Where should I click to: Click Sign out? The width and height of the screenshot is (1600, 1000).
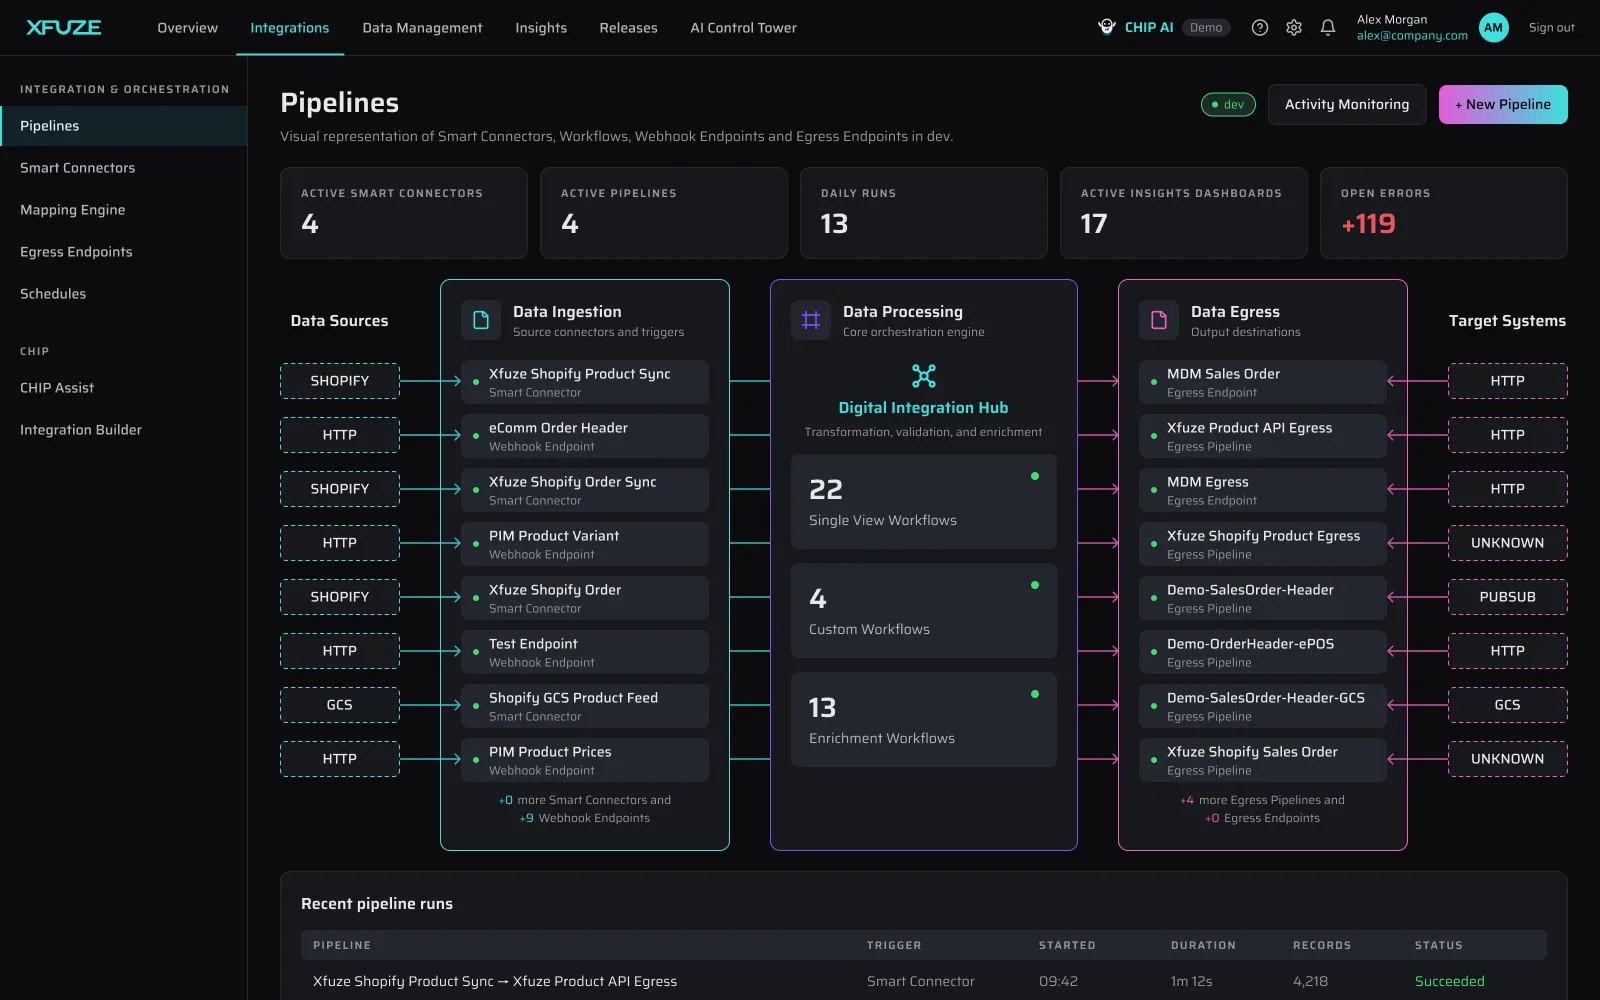1551,28
